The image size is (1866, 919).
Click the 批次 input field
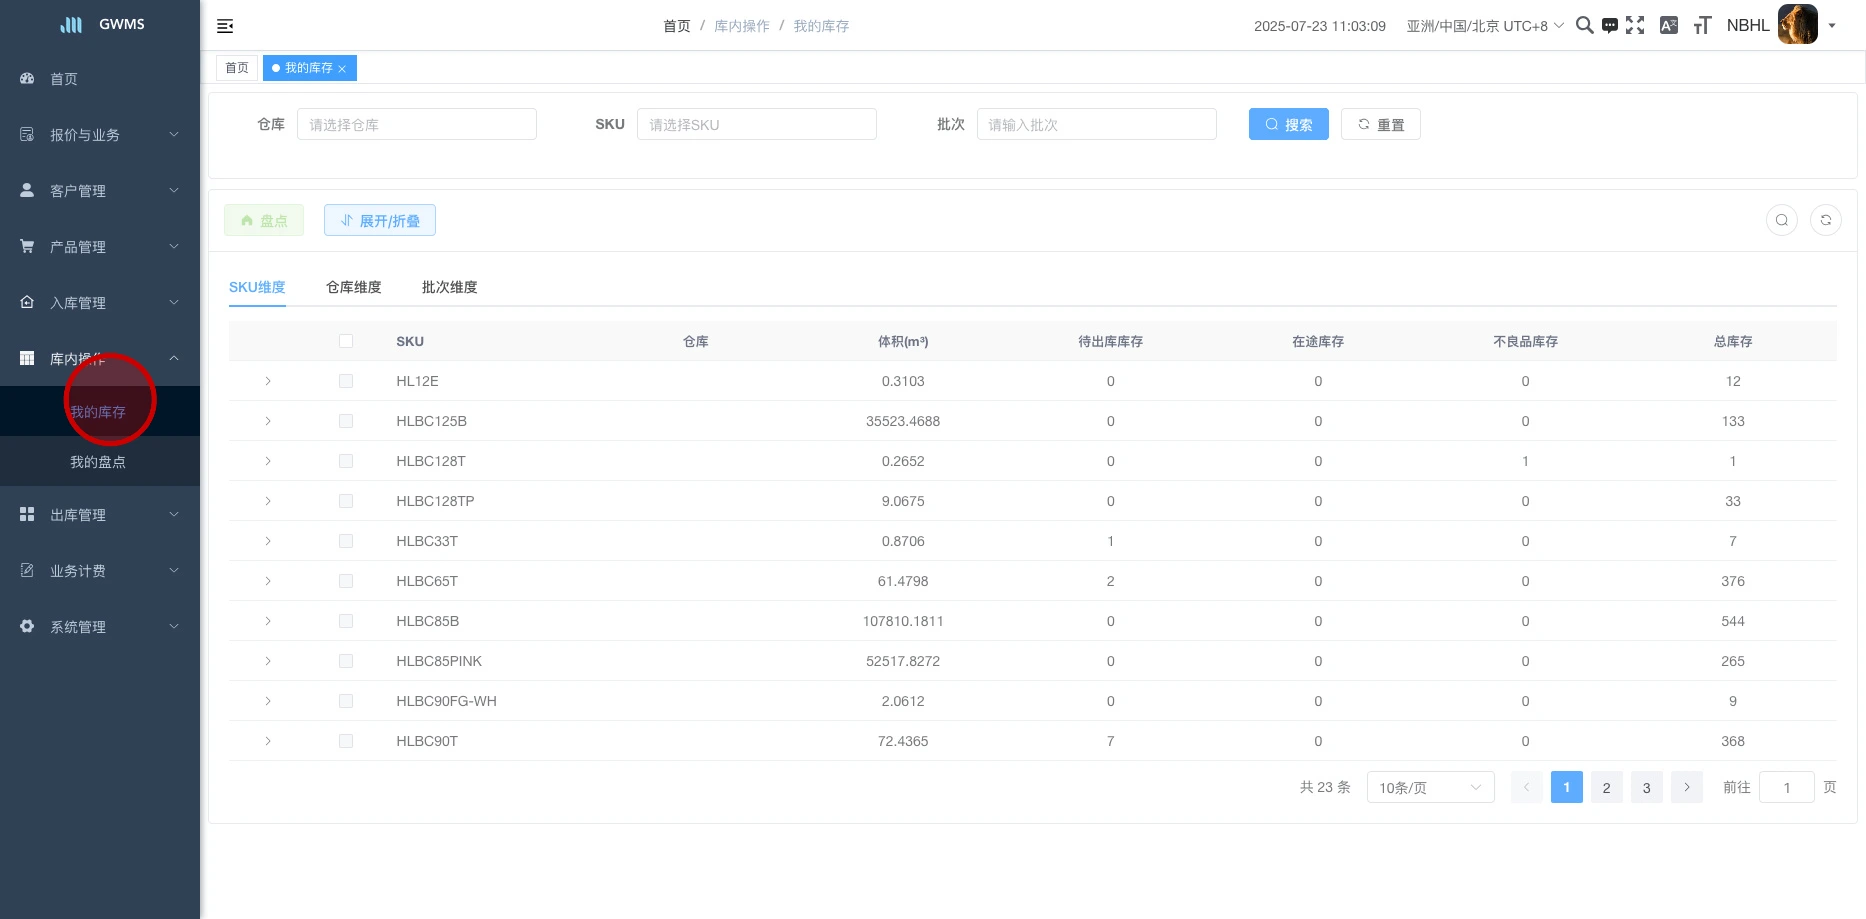[x=1096, y=124]
